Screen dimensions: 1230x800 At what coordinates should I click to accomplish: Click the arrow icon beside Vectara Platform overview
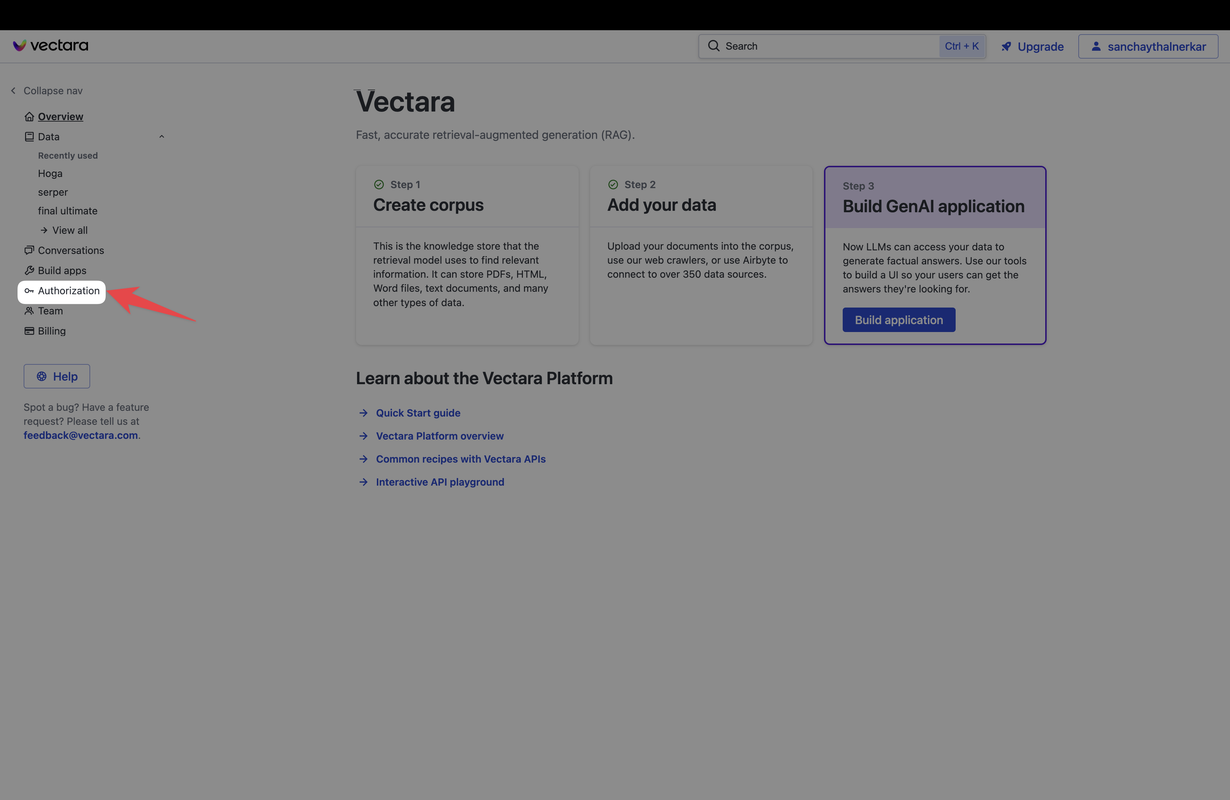[x=363, y=436]
